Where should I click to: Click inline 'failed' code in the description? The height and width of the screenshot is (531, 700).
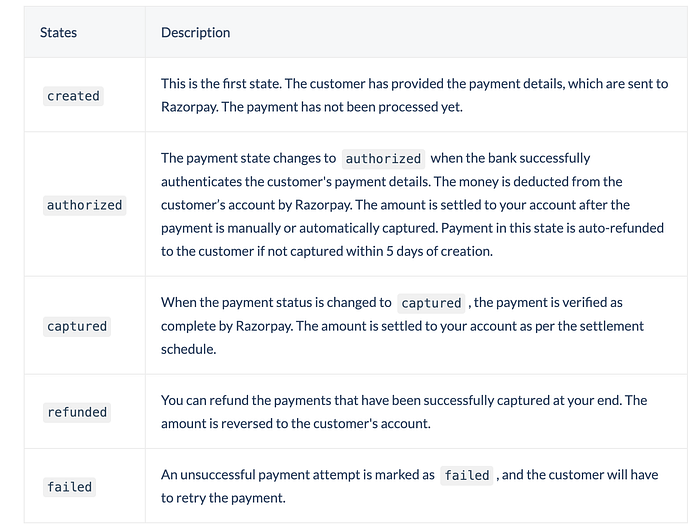coord(467,475)
